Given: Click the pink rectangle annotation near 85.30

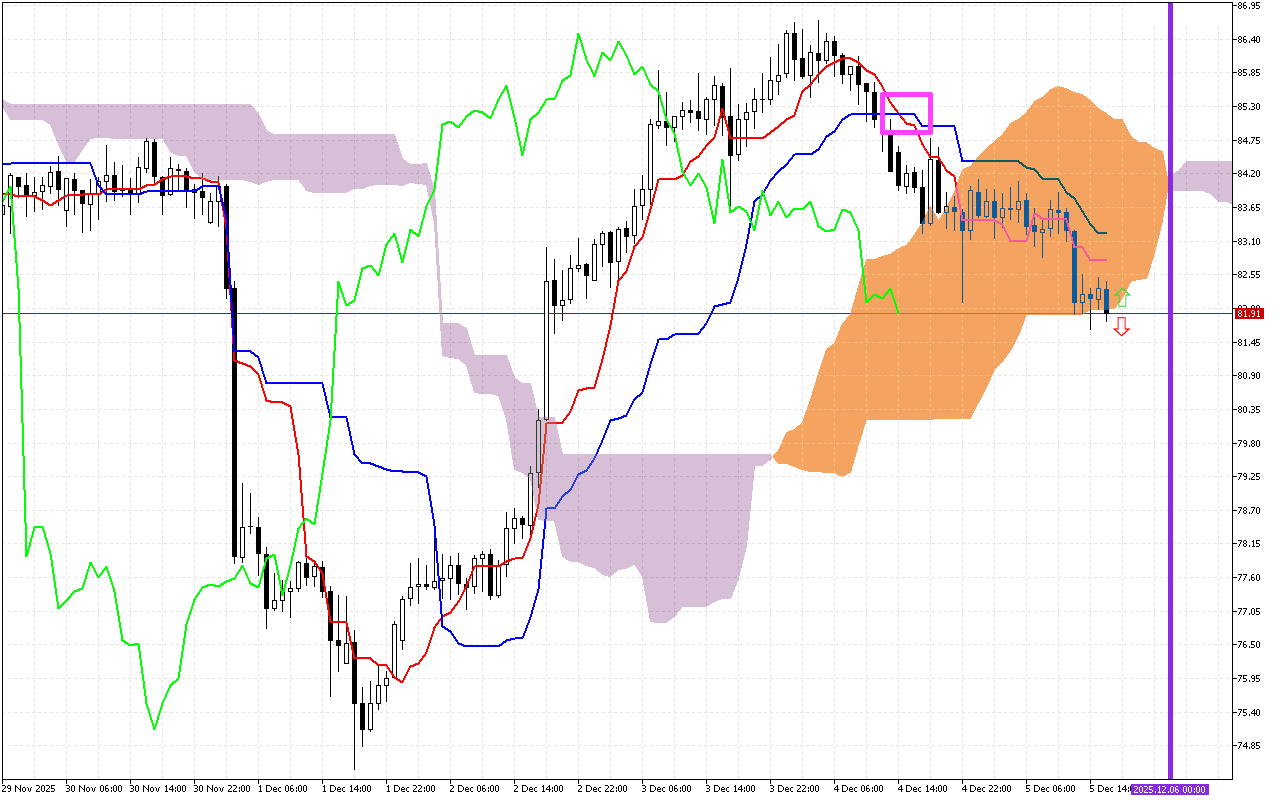Looking at the screenshot, I should tap(906, 113).
